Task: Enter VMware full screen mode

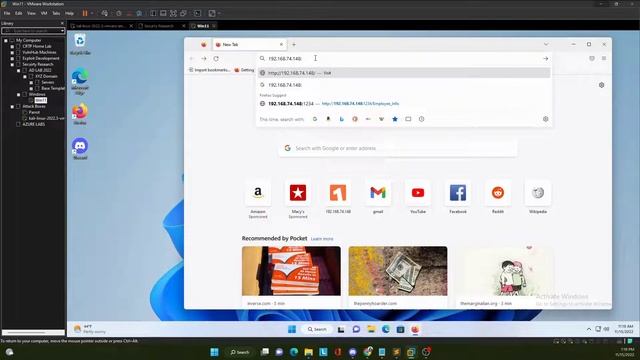Action: tap(173, 13)
